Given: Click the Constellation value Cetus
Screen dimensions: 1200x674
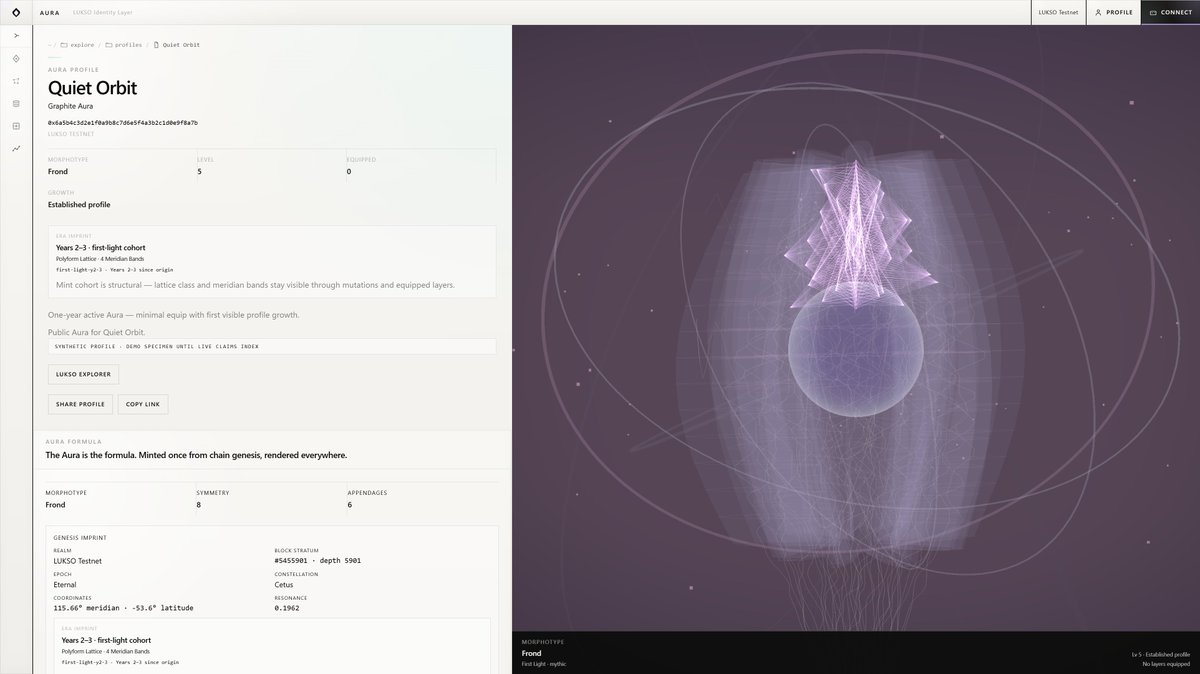Looking at the screenshot, I should click(x=285, y=585).
